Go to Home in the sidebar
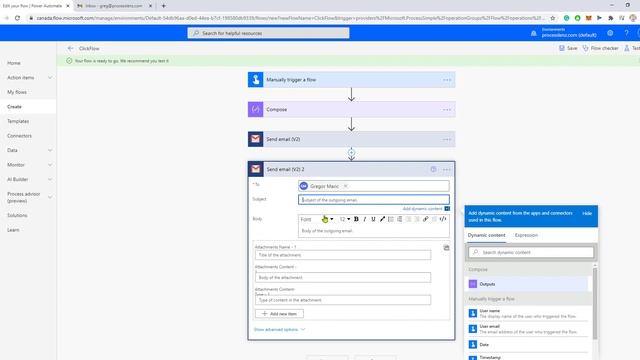 14,63
